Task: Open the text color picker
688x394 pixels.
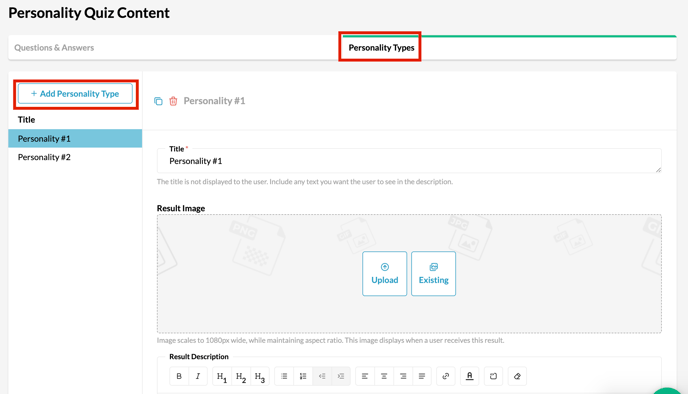Action: tap(469, 376)
